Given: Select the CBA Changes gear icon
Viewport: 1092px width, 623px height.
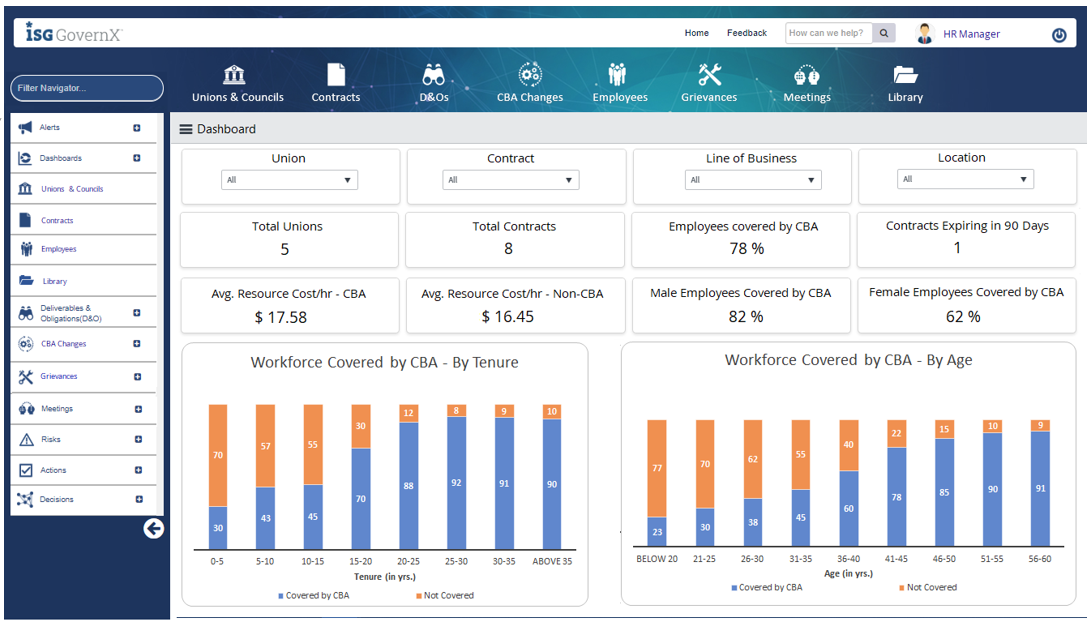Looking at the screenshot, I should pyautogui.click(x=530, y=76).
